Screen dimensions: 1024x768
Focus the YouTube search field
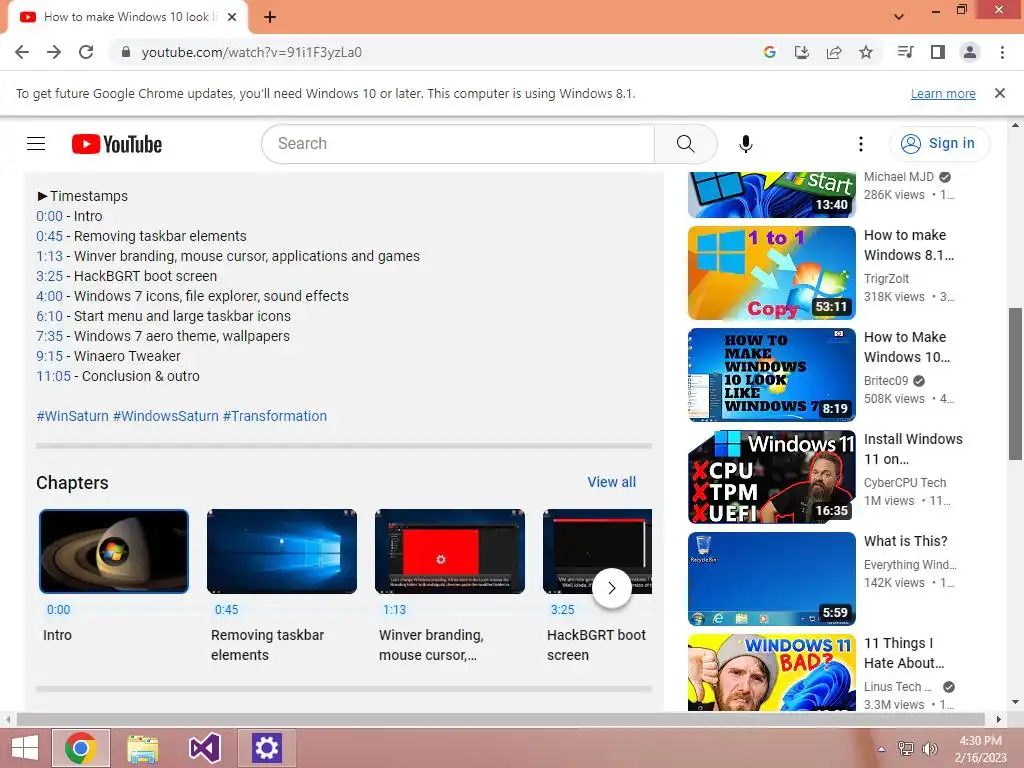pyautogui.click(x=458, y=144)
